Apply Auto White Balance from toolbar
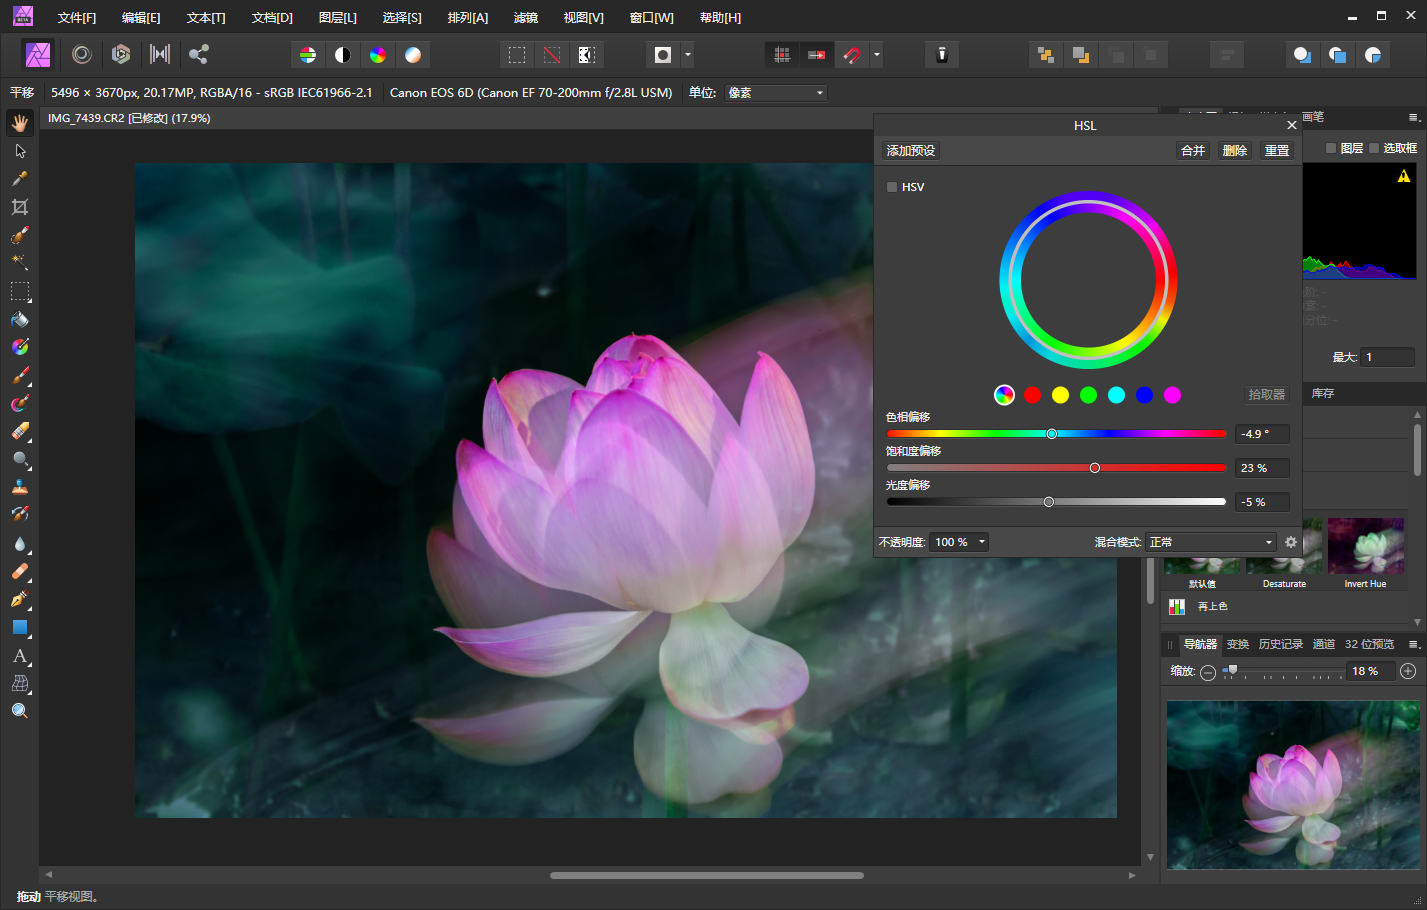The height and width of the screenshot is (910, 1427). [413, 55]
